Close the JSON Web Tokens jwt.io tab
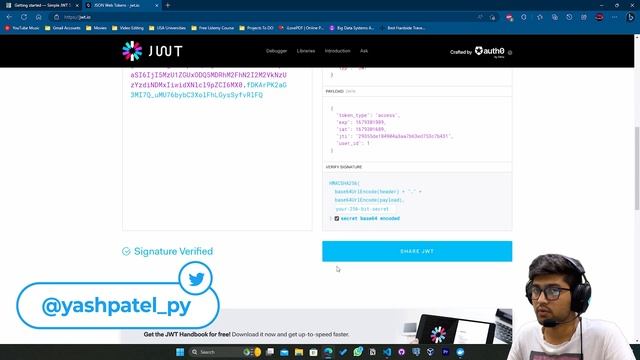The image size is (640, 360). (x=157, y=5)
